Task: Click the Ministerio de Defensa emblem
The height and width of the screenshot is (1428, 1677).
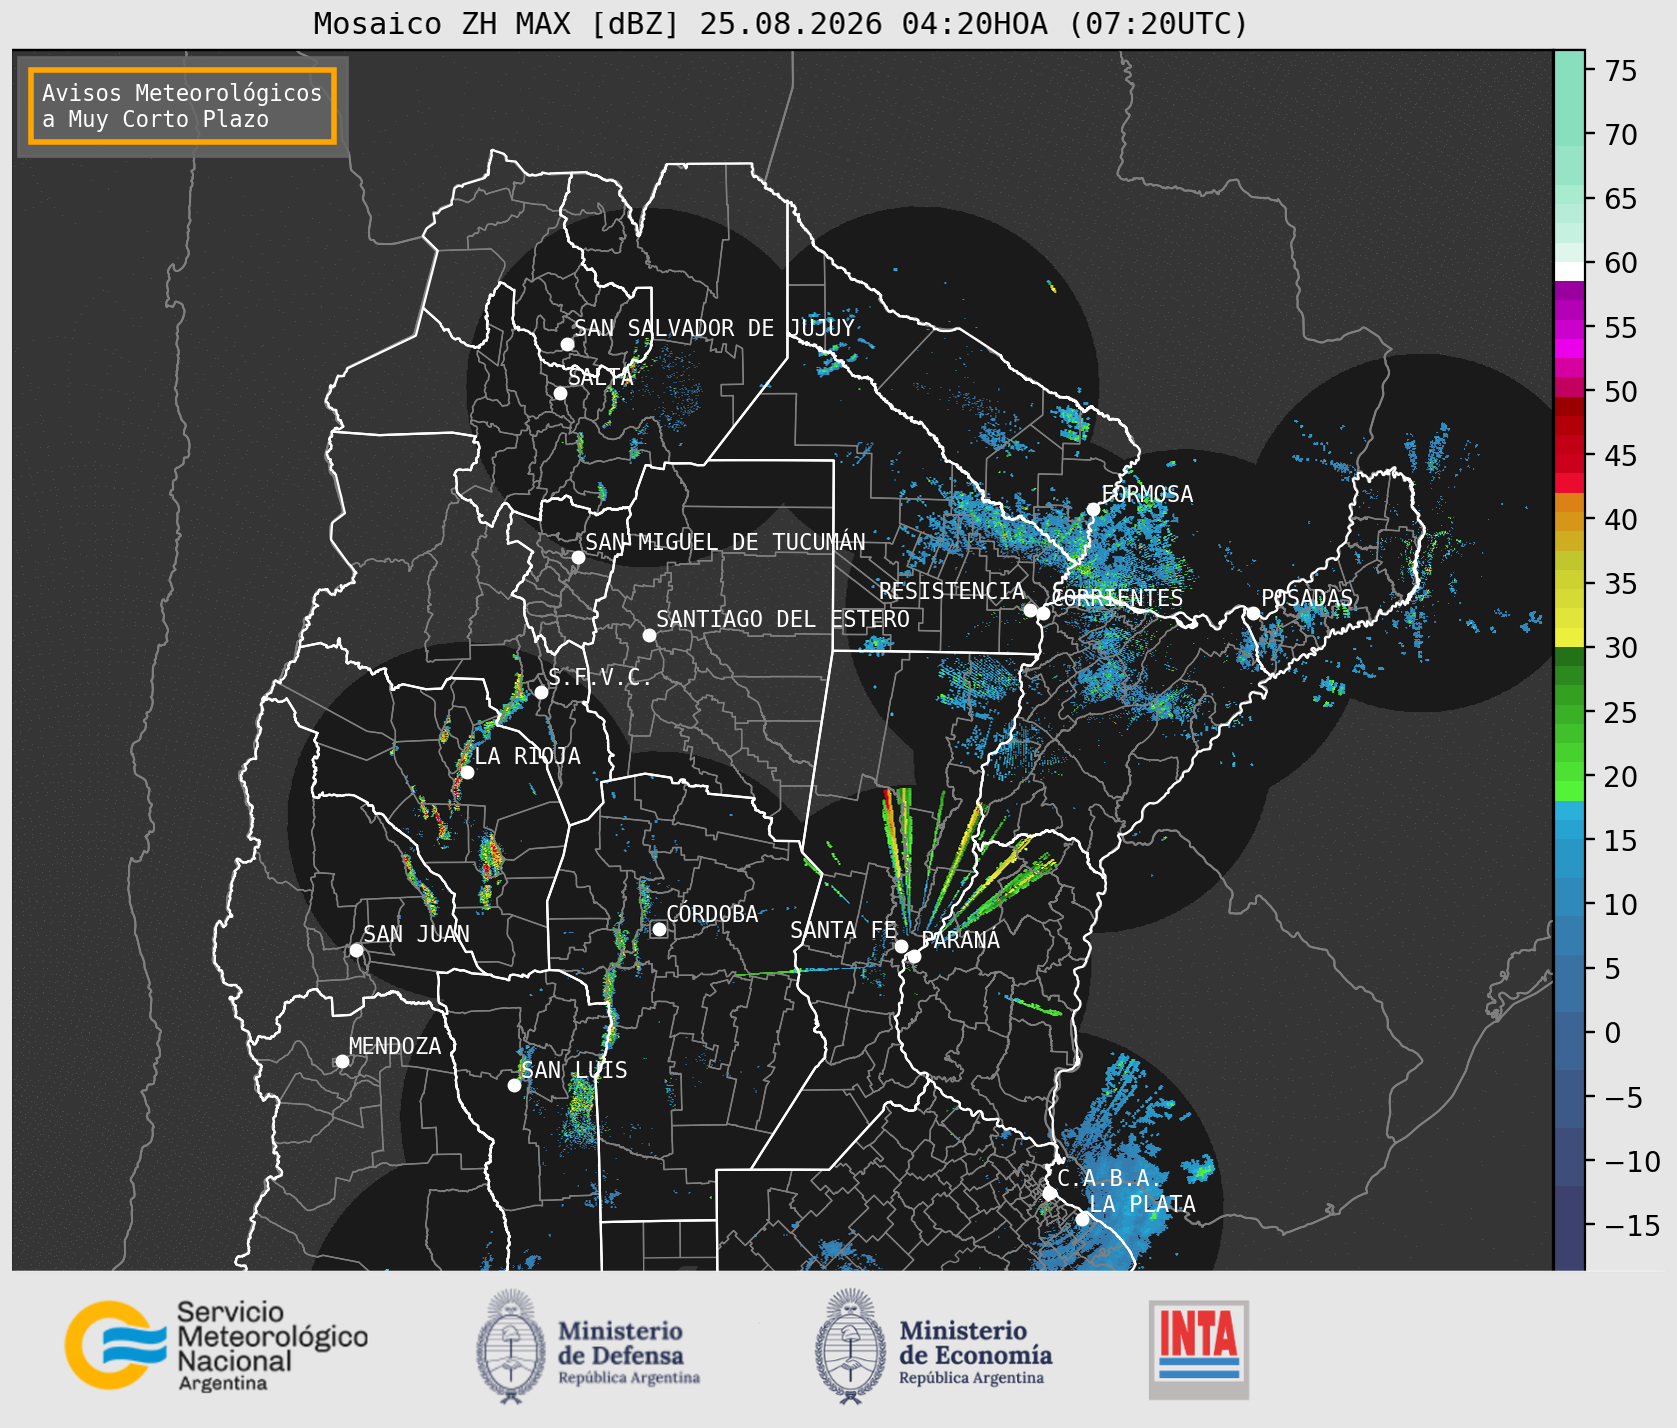Action: tap(512, 1347)
